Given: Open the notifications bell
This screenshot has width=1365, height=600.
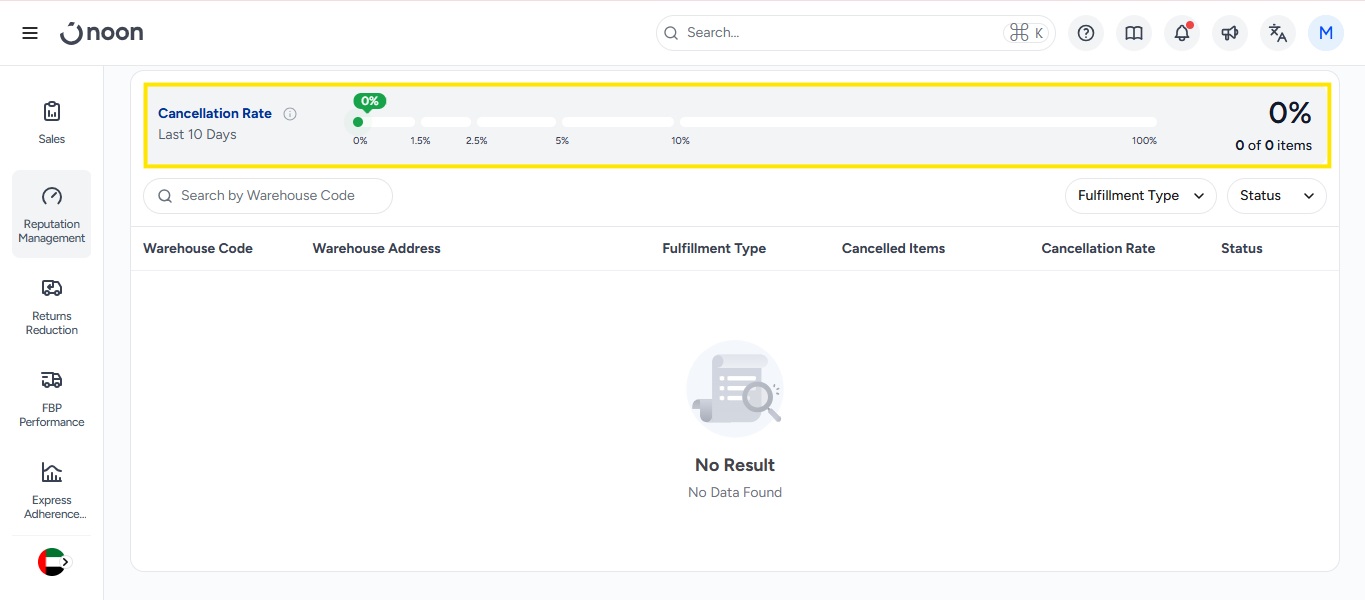Looking at the screenshot, I should (x=1182, y=33).
